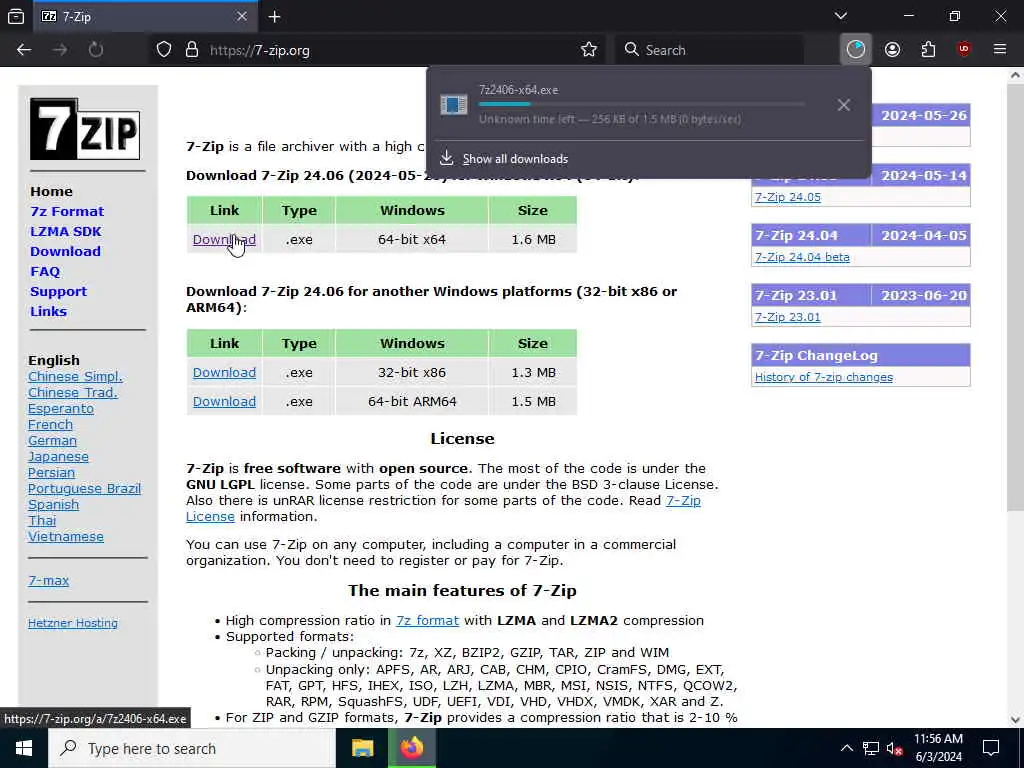Switch language to Japanese
The width and height of the screenshot is (1024, 768).
point(58,456)
